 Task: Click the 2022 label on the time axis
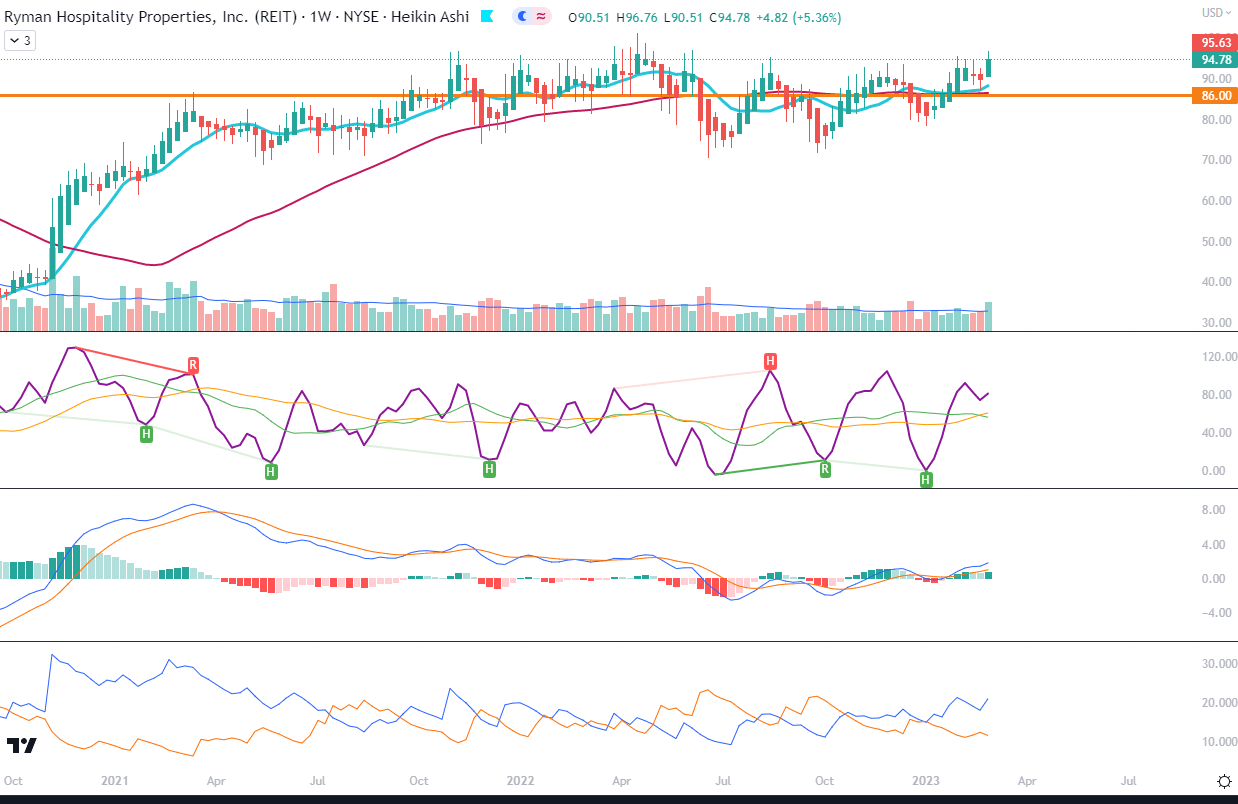tap(521, 780)
